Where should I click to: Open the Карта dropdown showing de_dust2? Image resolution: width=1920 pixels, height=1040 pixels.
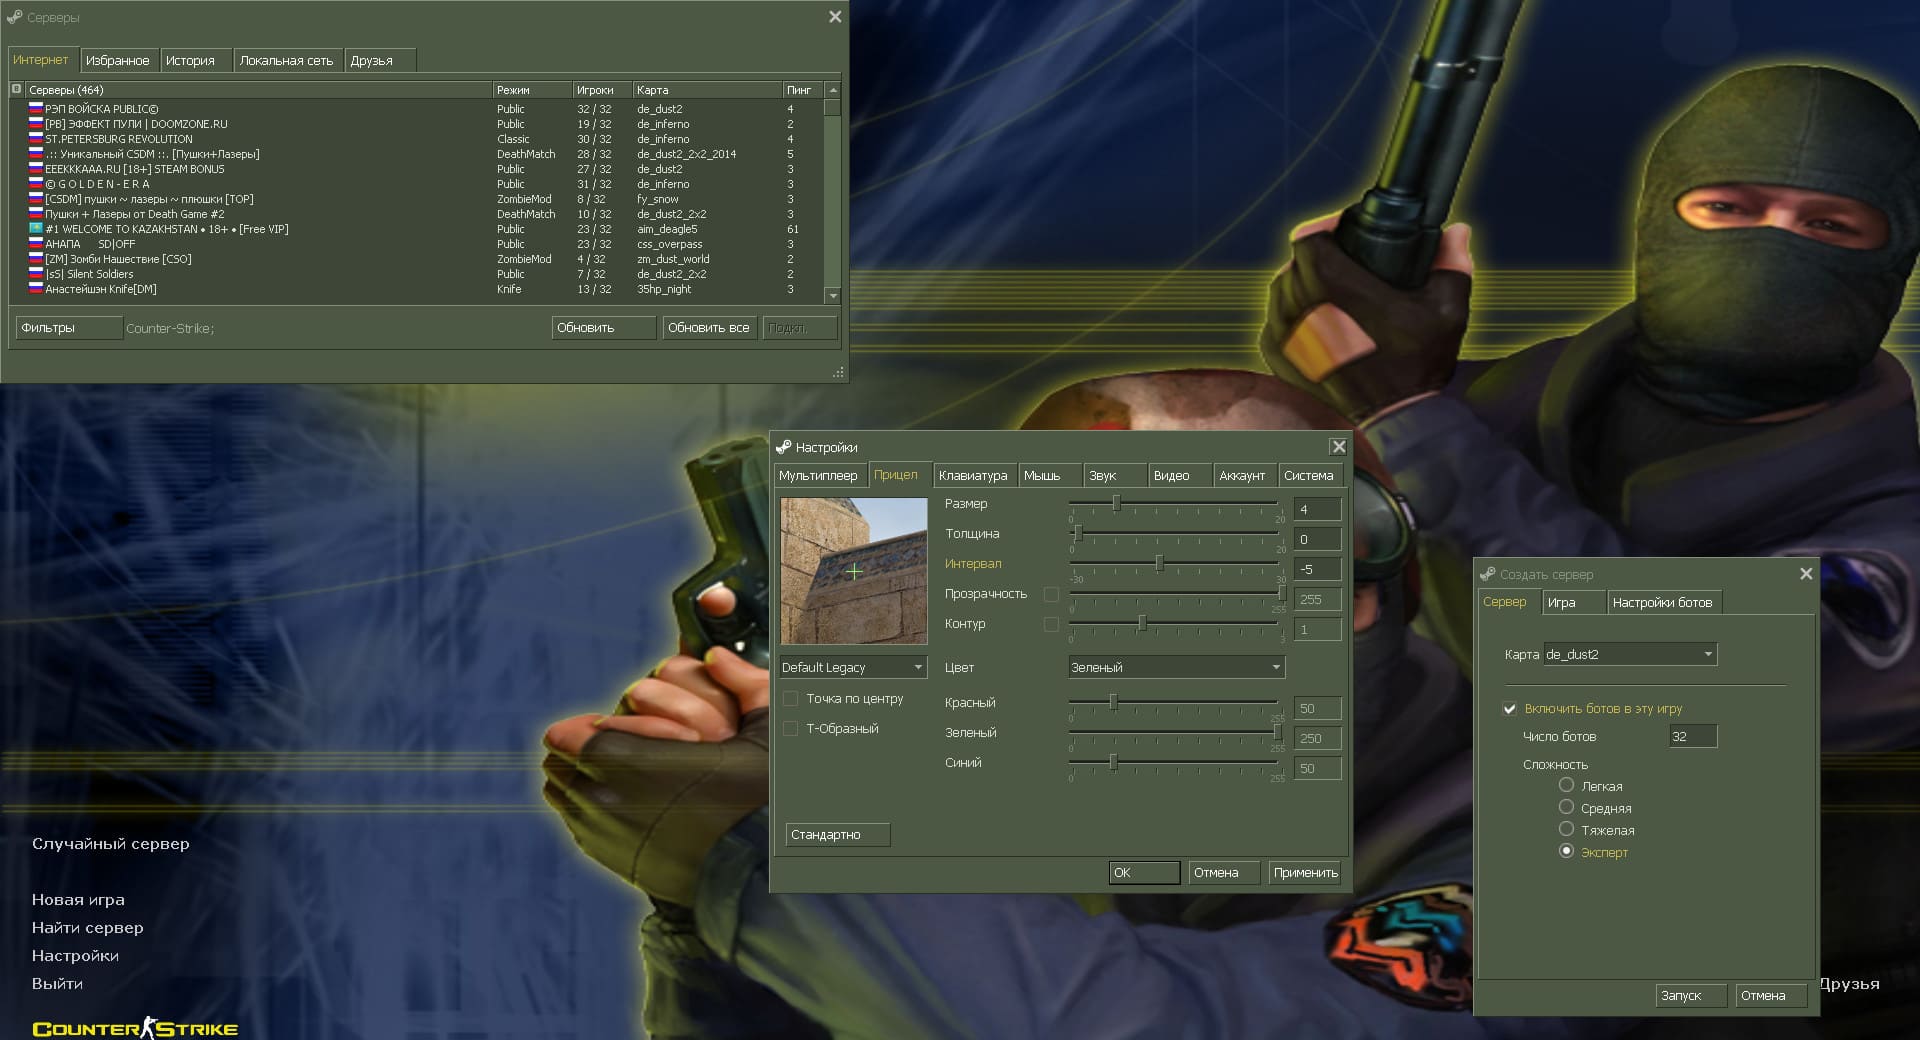(1630, 654)
